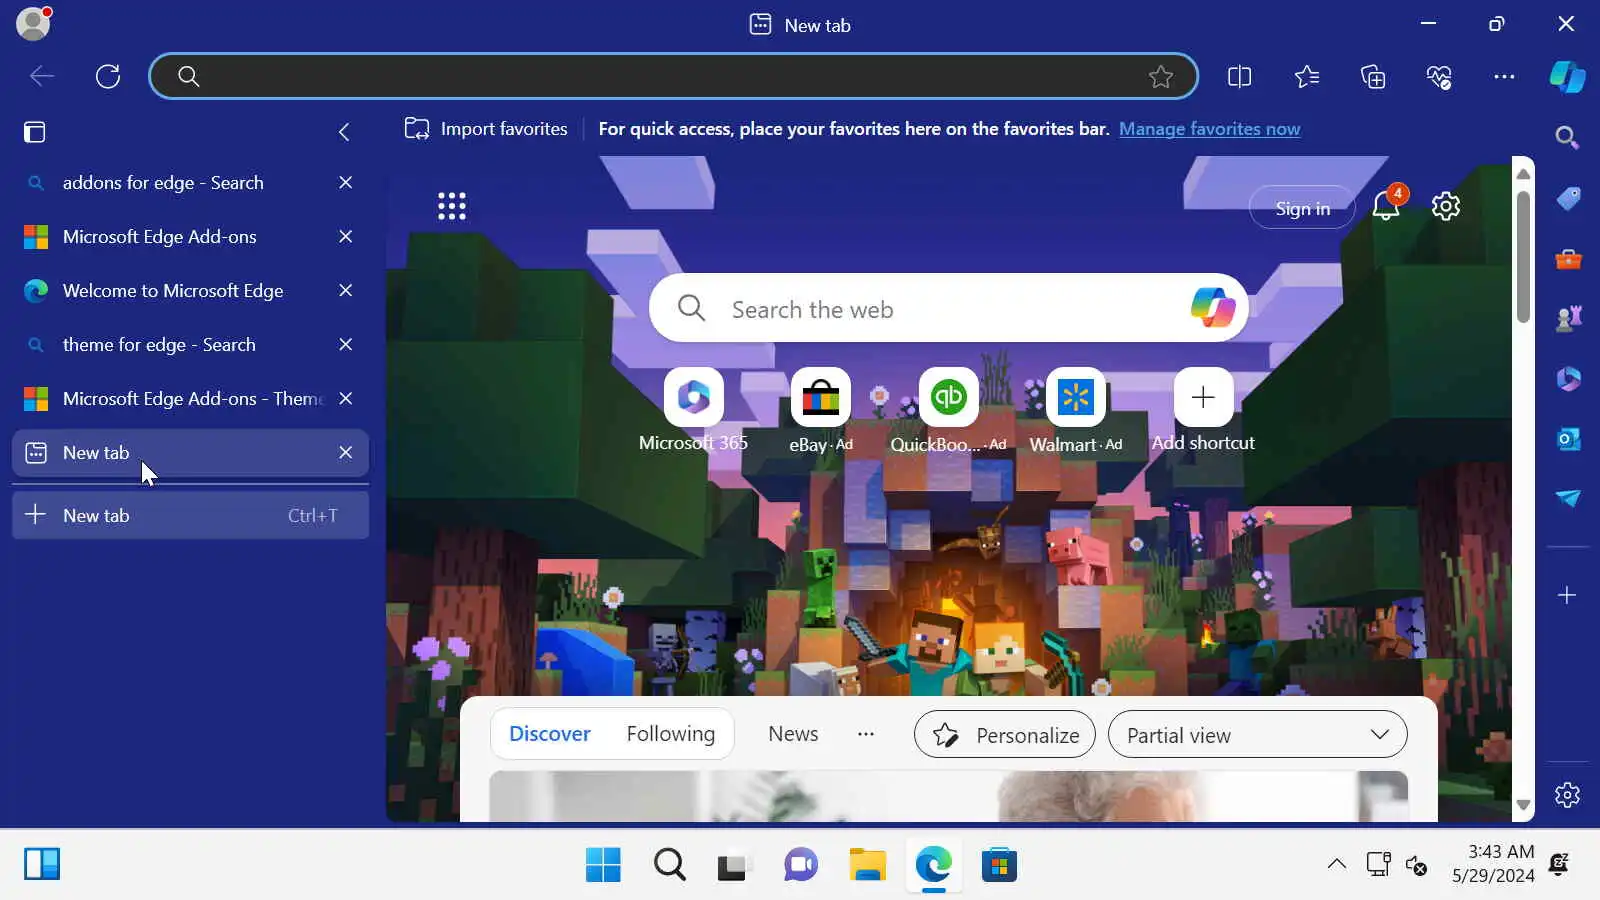This screenshot has height=900, width=1600.
Task: Open the Games chess sidebar icon
Action: [1568, 319]
